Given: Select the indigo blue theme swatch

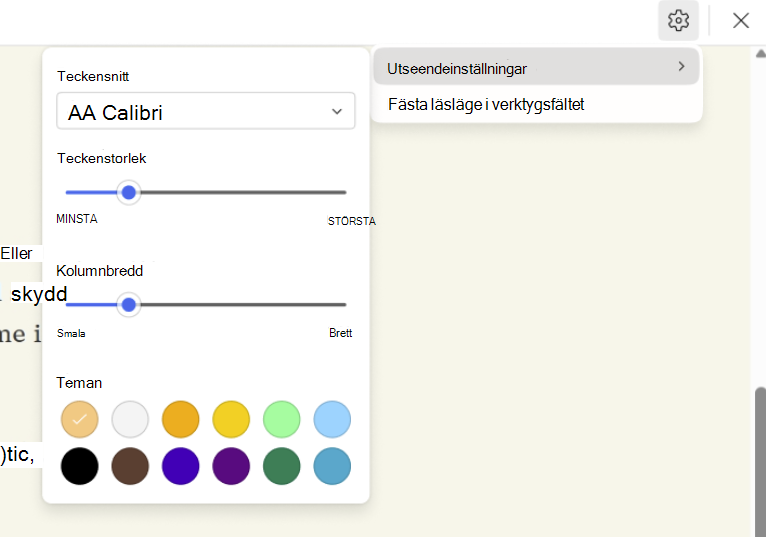Looking at the screenshot, I should [180, 466].
